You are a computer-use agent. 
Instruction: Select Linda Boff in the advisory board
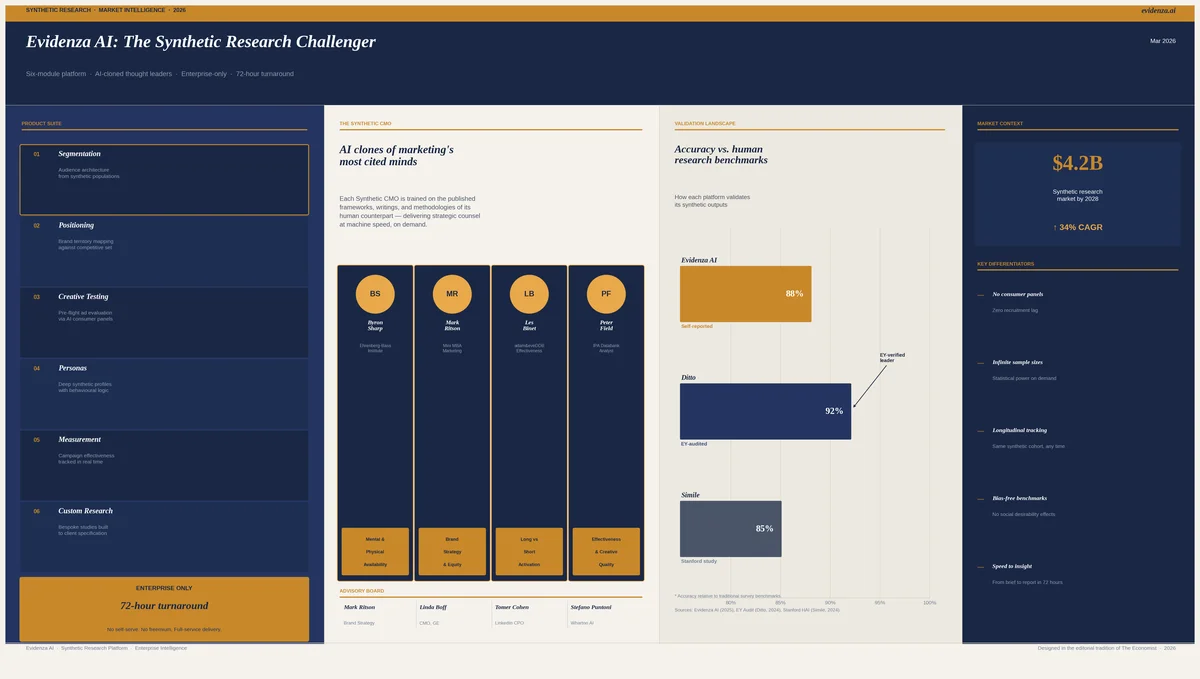point(433,607)
